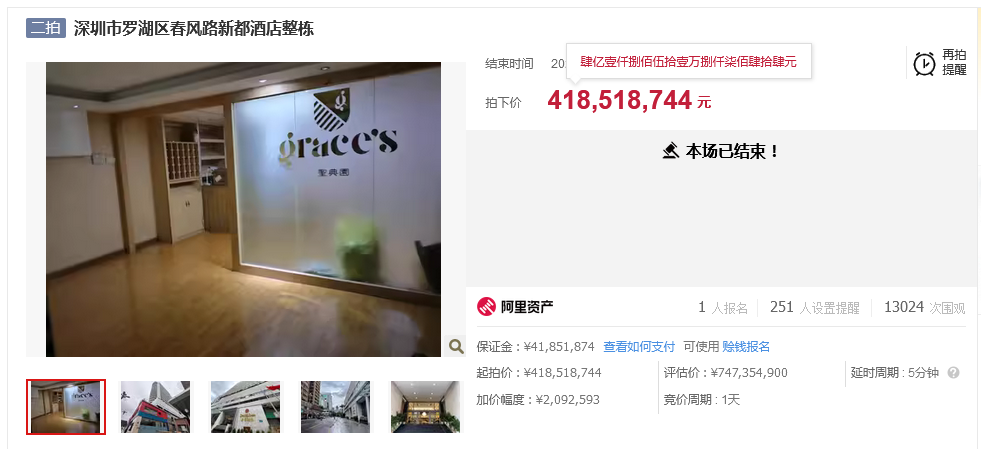Select the hotel entrance thumbnail

425,406
